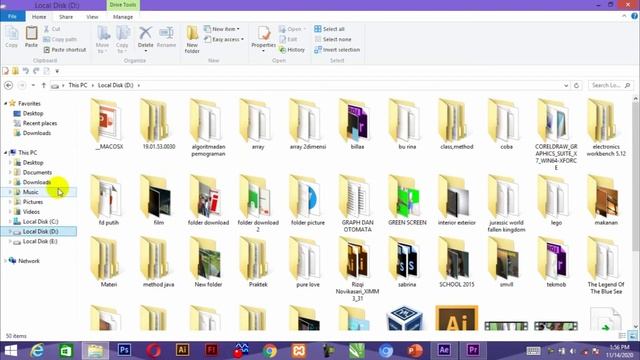The width and height of the screenshot is (640, 360).
Task: Click Select none in ribbon
Action: (333, 39)
